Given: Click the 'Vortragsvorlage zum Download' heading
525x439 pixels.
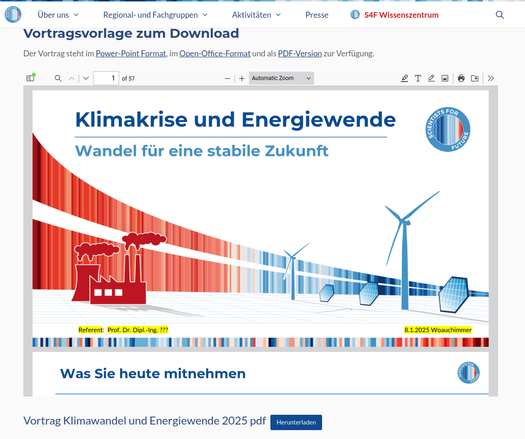Looking at the screenshot, I should [x=131, y=33].
